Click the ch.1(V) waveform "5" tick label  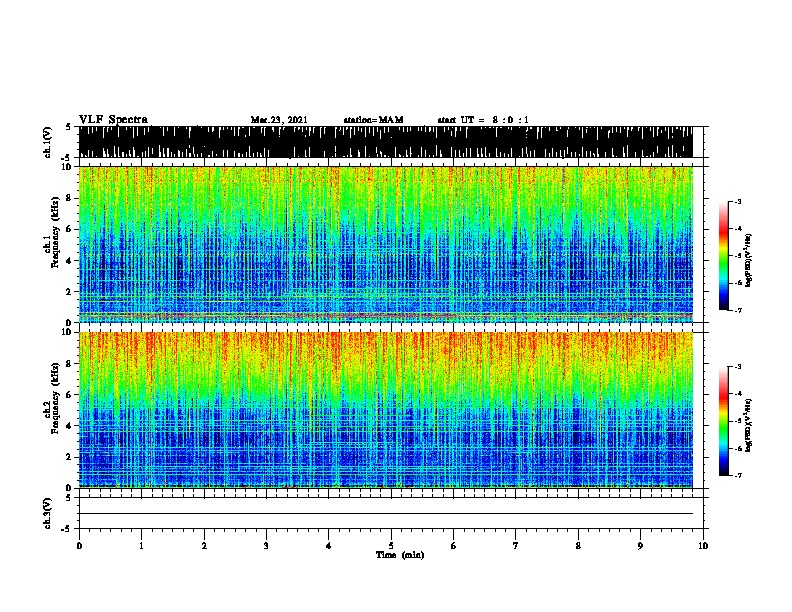[68, 127]
